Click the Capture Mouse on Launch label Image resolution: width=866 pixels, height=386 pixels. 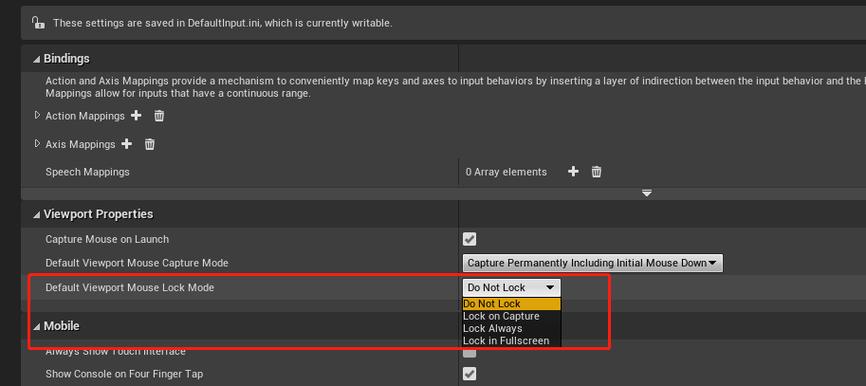click(x=107, y=239)
